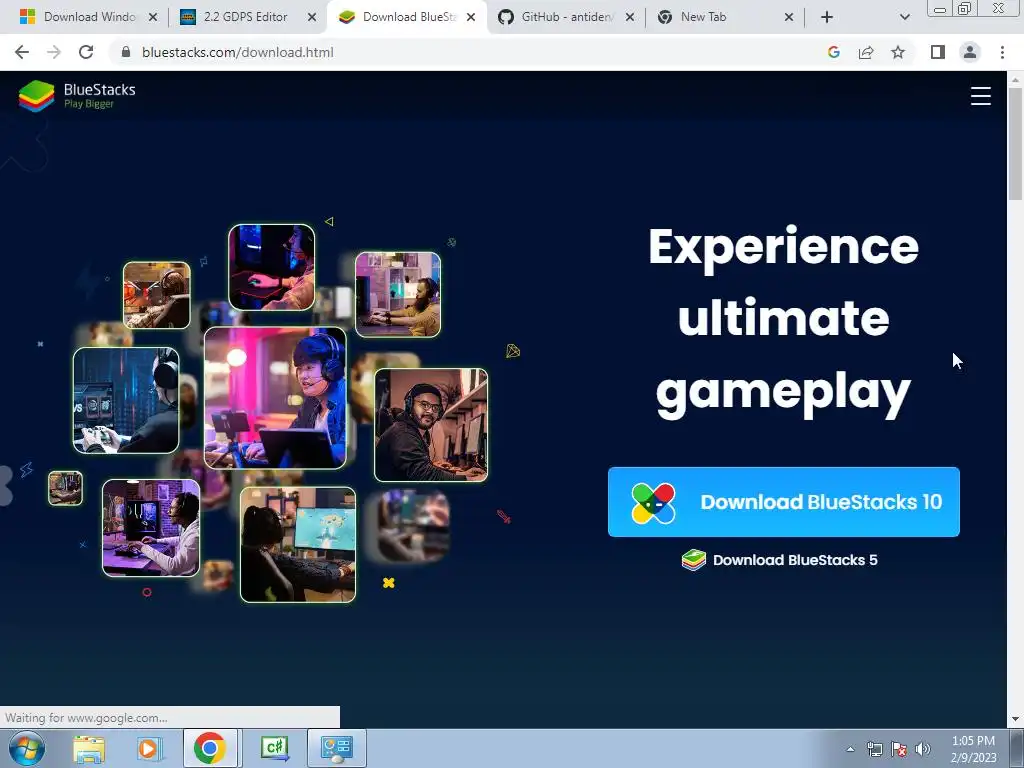Click the Download BlueStacks 5 link
Image resolution: width=1024 pixels, height=768 pixels.
(779, 560)
